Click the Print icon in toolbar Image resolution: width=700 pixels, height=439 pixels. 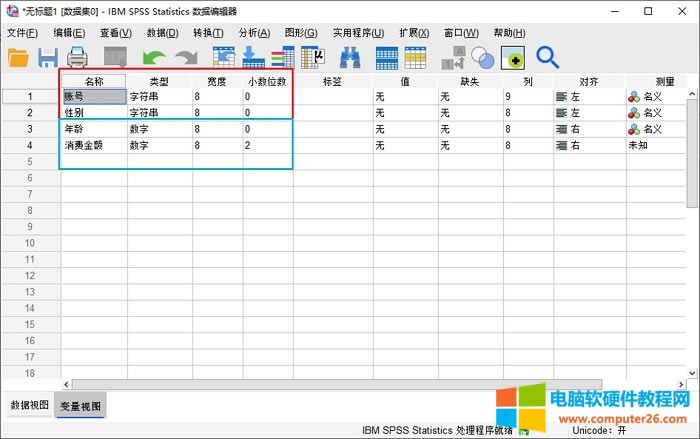(x=78, y=57)
